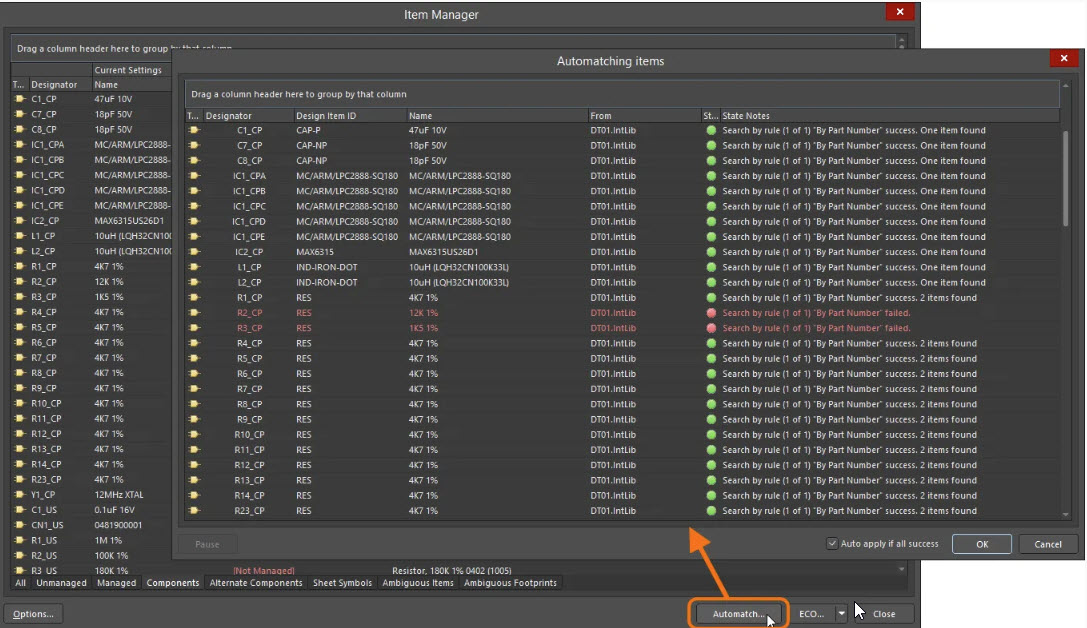Select the MAX6315 Design Item ID cell

(315, 252)
